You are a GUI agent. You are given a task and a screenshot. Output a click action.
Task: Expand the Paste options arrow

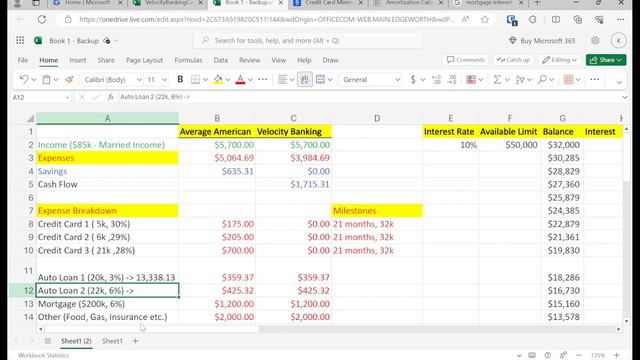click(56, 80)
